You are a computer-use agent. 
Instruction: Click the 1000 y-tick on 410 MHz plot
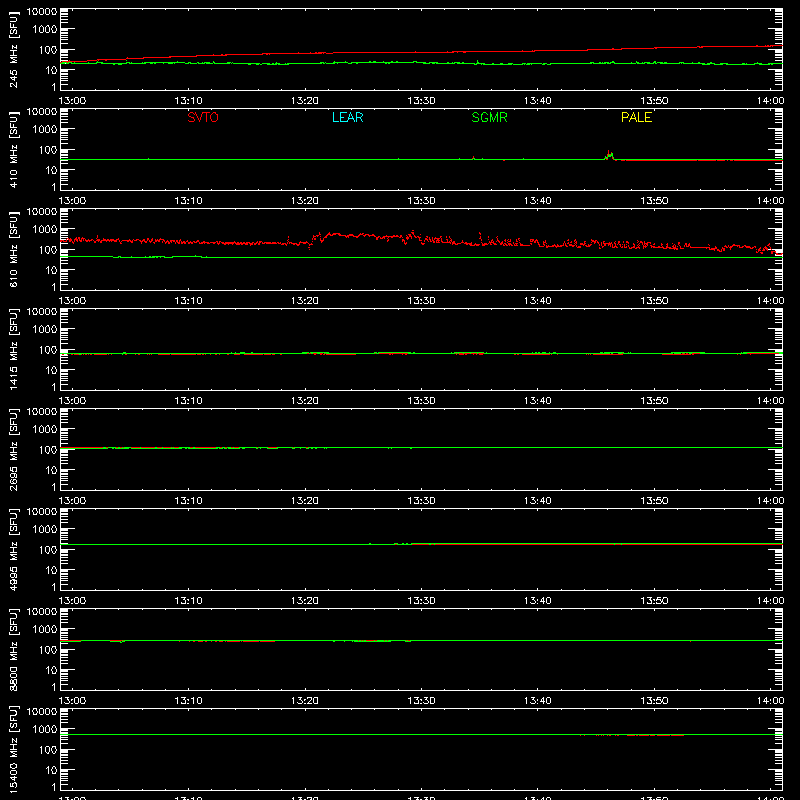click(x=45, y=130)
